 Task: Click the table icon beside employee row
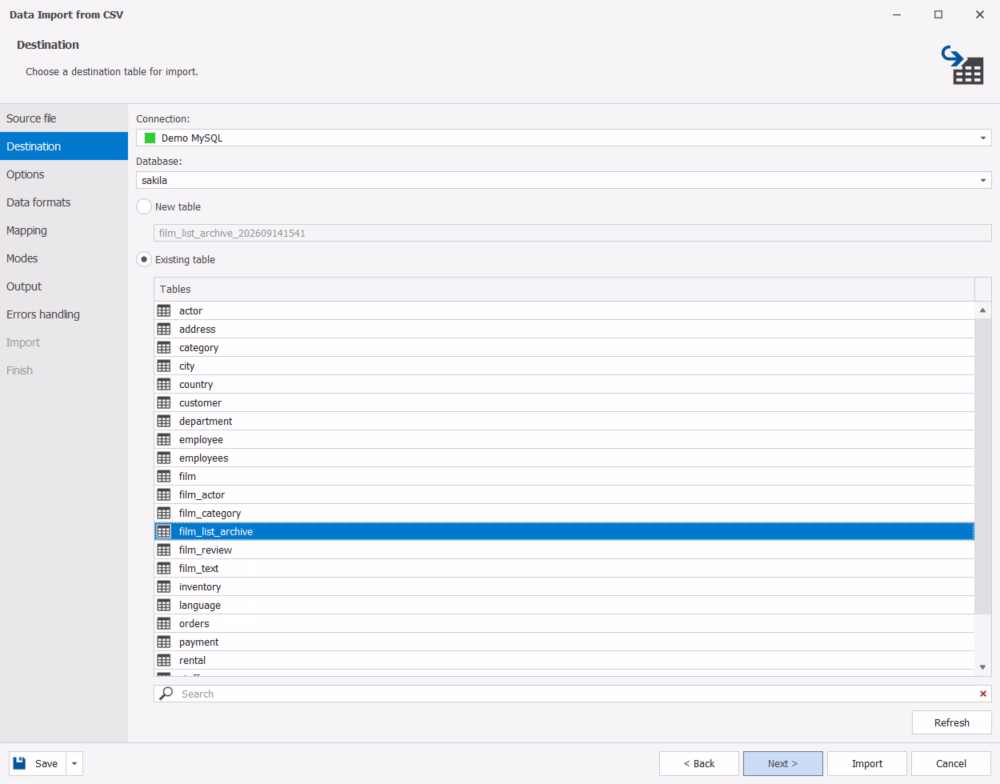(164, 440)
